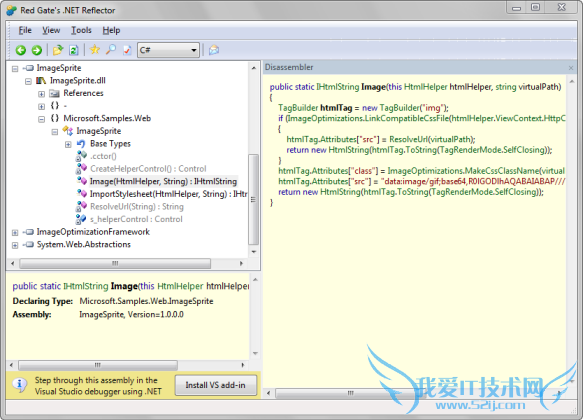This screenshot has height=420, width=583.
Task: Click the tree panel vertical scrollbar thumb
Action: pos(254,200)
